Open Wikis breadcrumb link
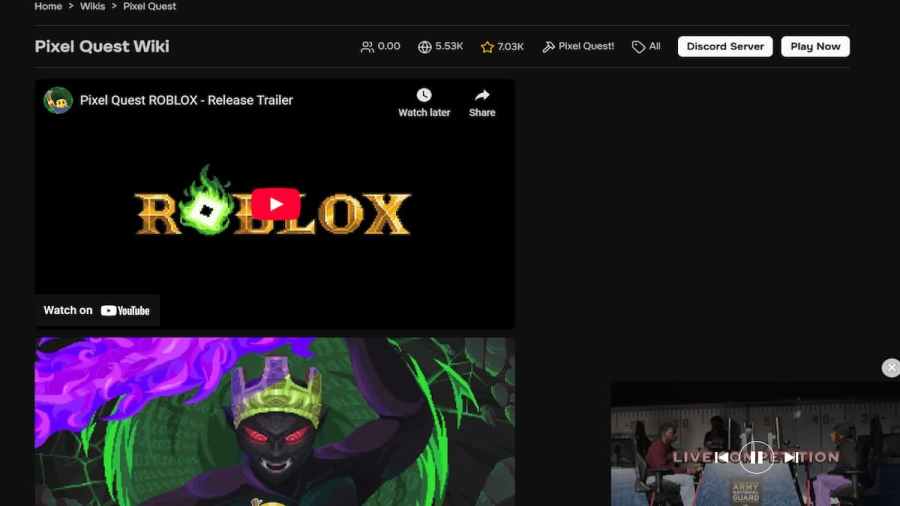Viewport: 900px width, 506px height. coord(92,6)
